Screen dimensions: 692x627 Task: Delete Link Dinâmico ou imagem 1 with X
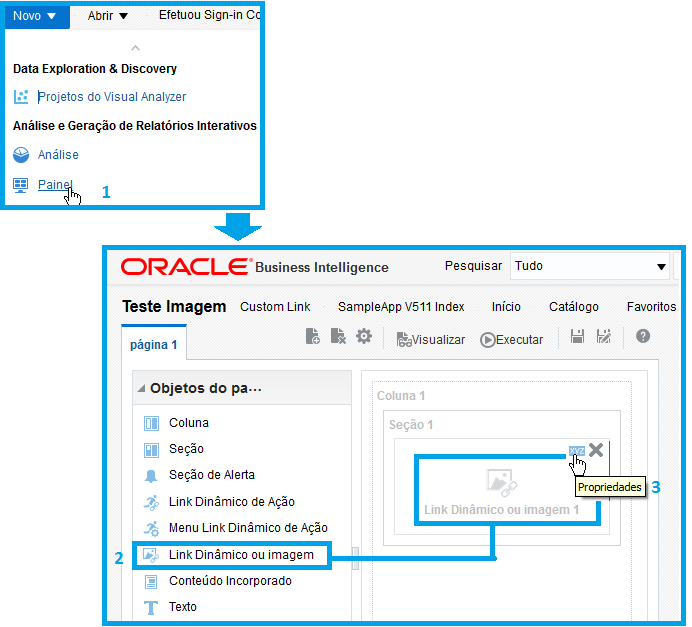(596, 450)
